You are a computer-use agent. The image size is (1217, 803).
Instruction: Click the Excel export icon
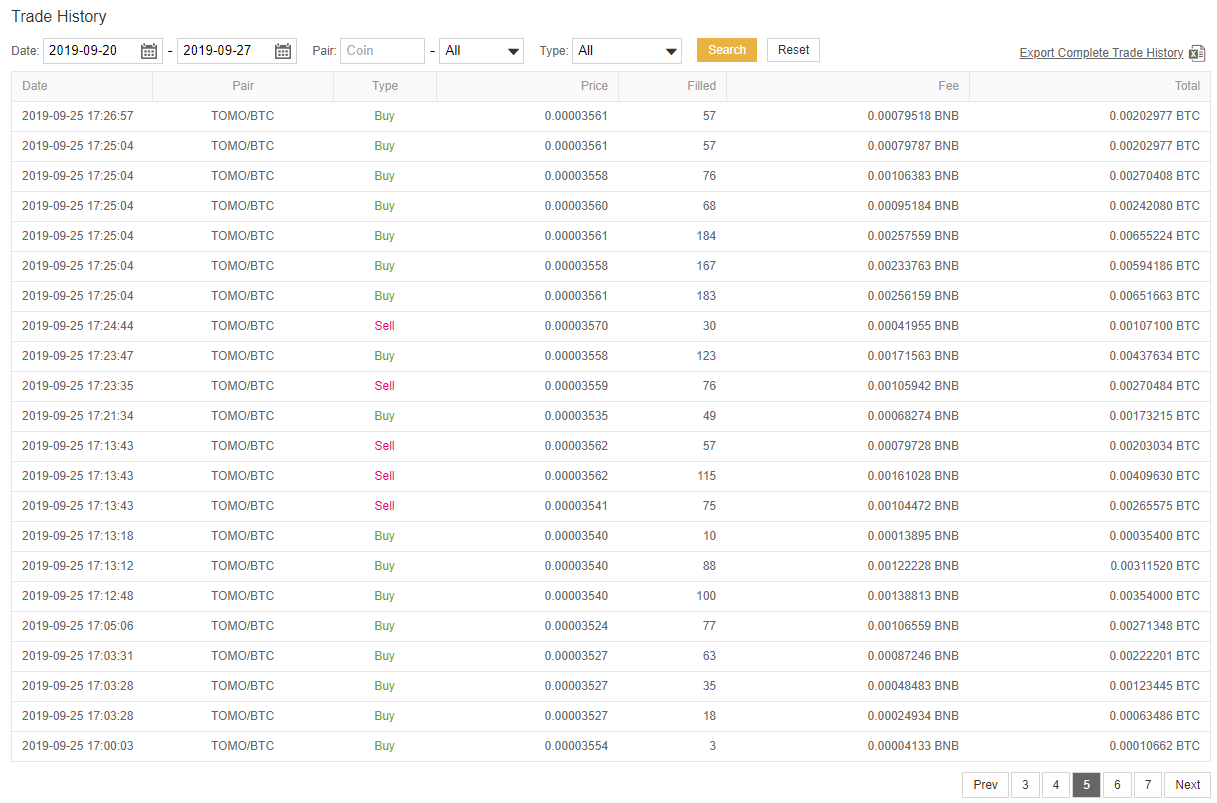1197,53
